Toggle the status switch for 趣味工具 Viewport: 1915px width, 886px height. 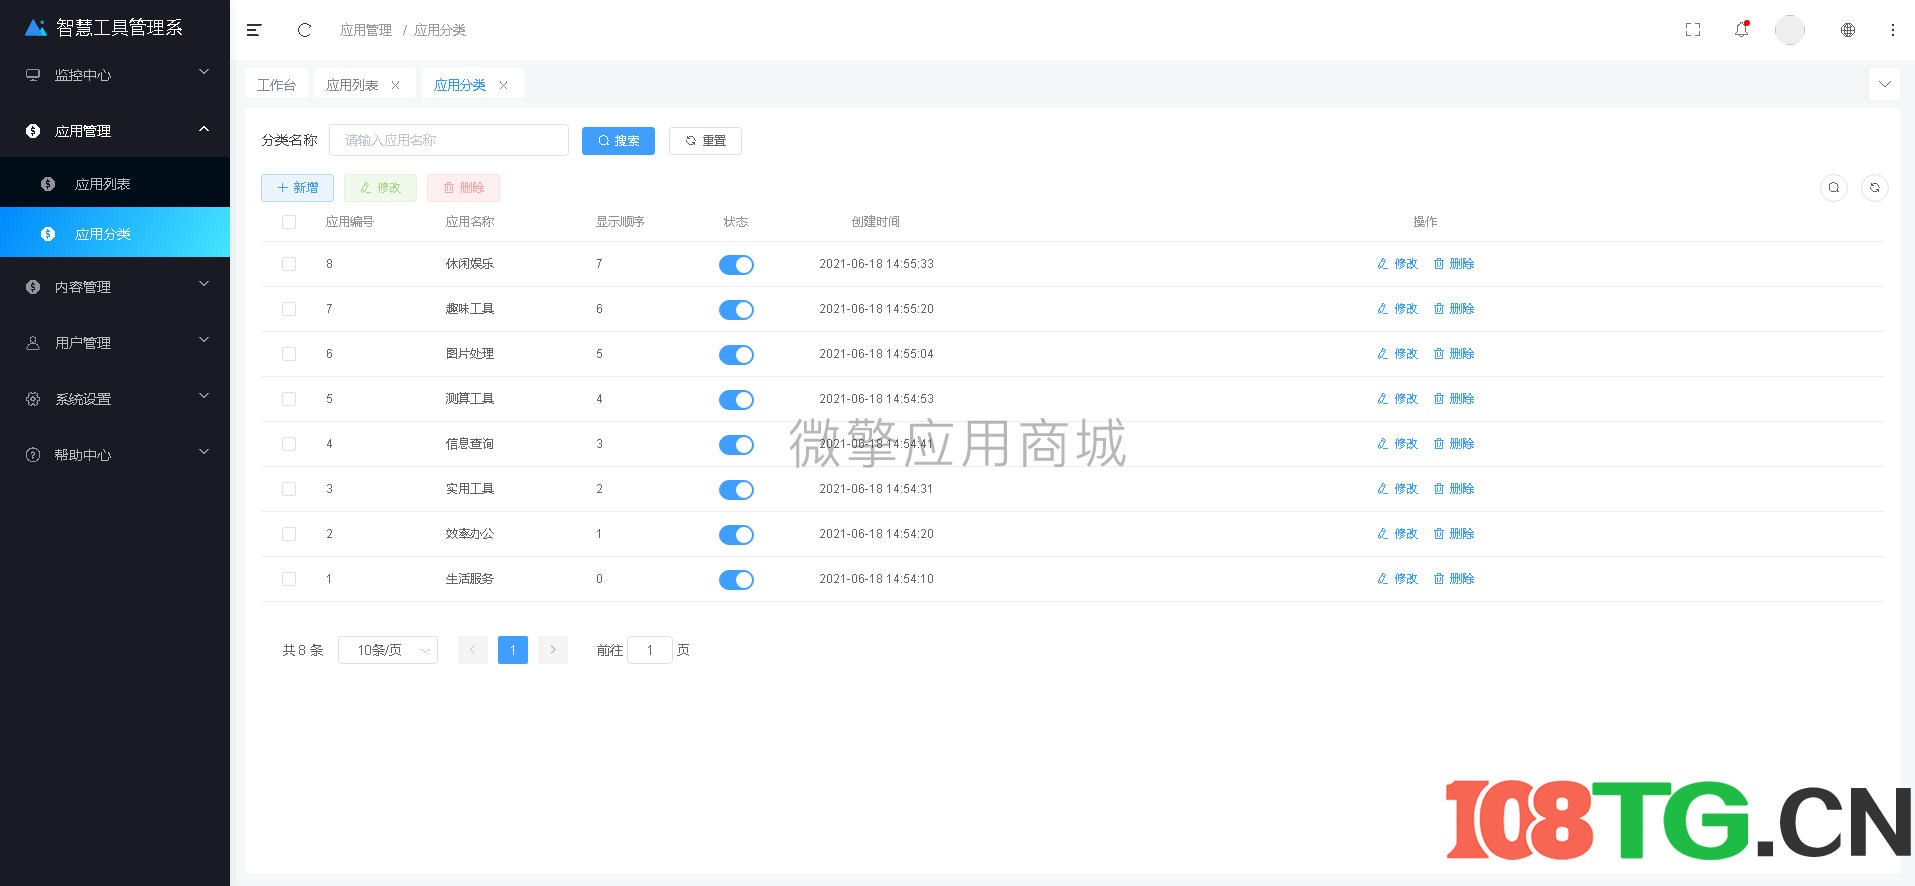736,310
